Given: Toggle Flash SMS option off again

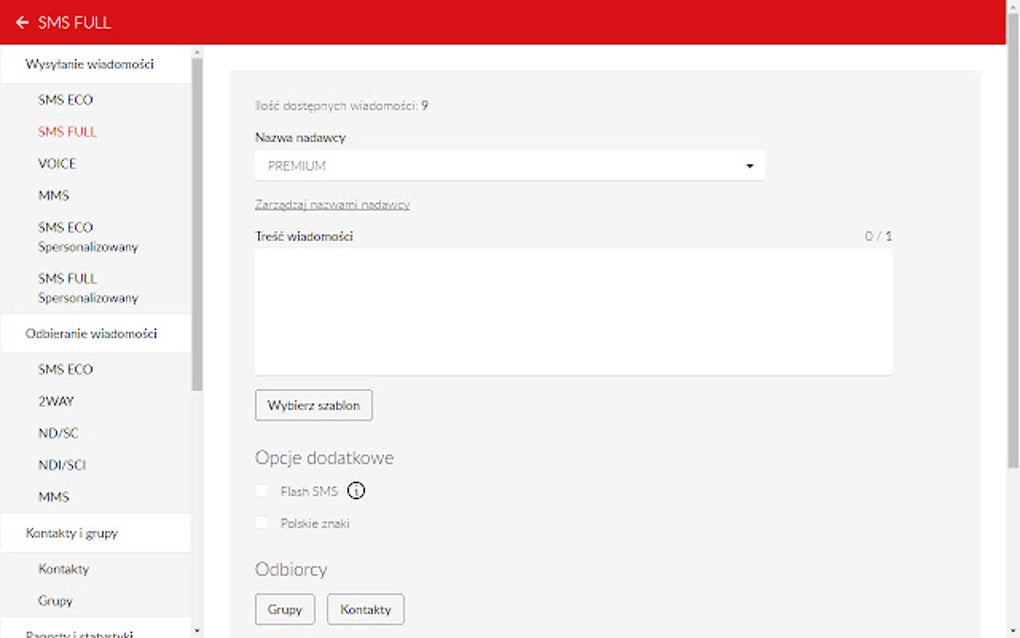Looking at the screenshot, I should click(262, 491).
